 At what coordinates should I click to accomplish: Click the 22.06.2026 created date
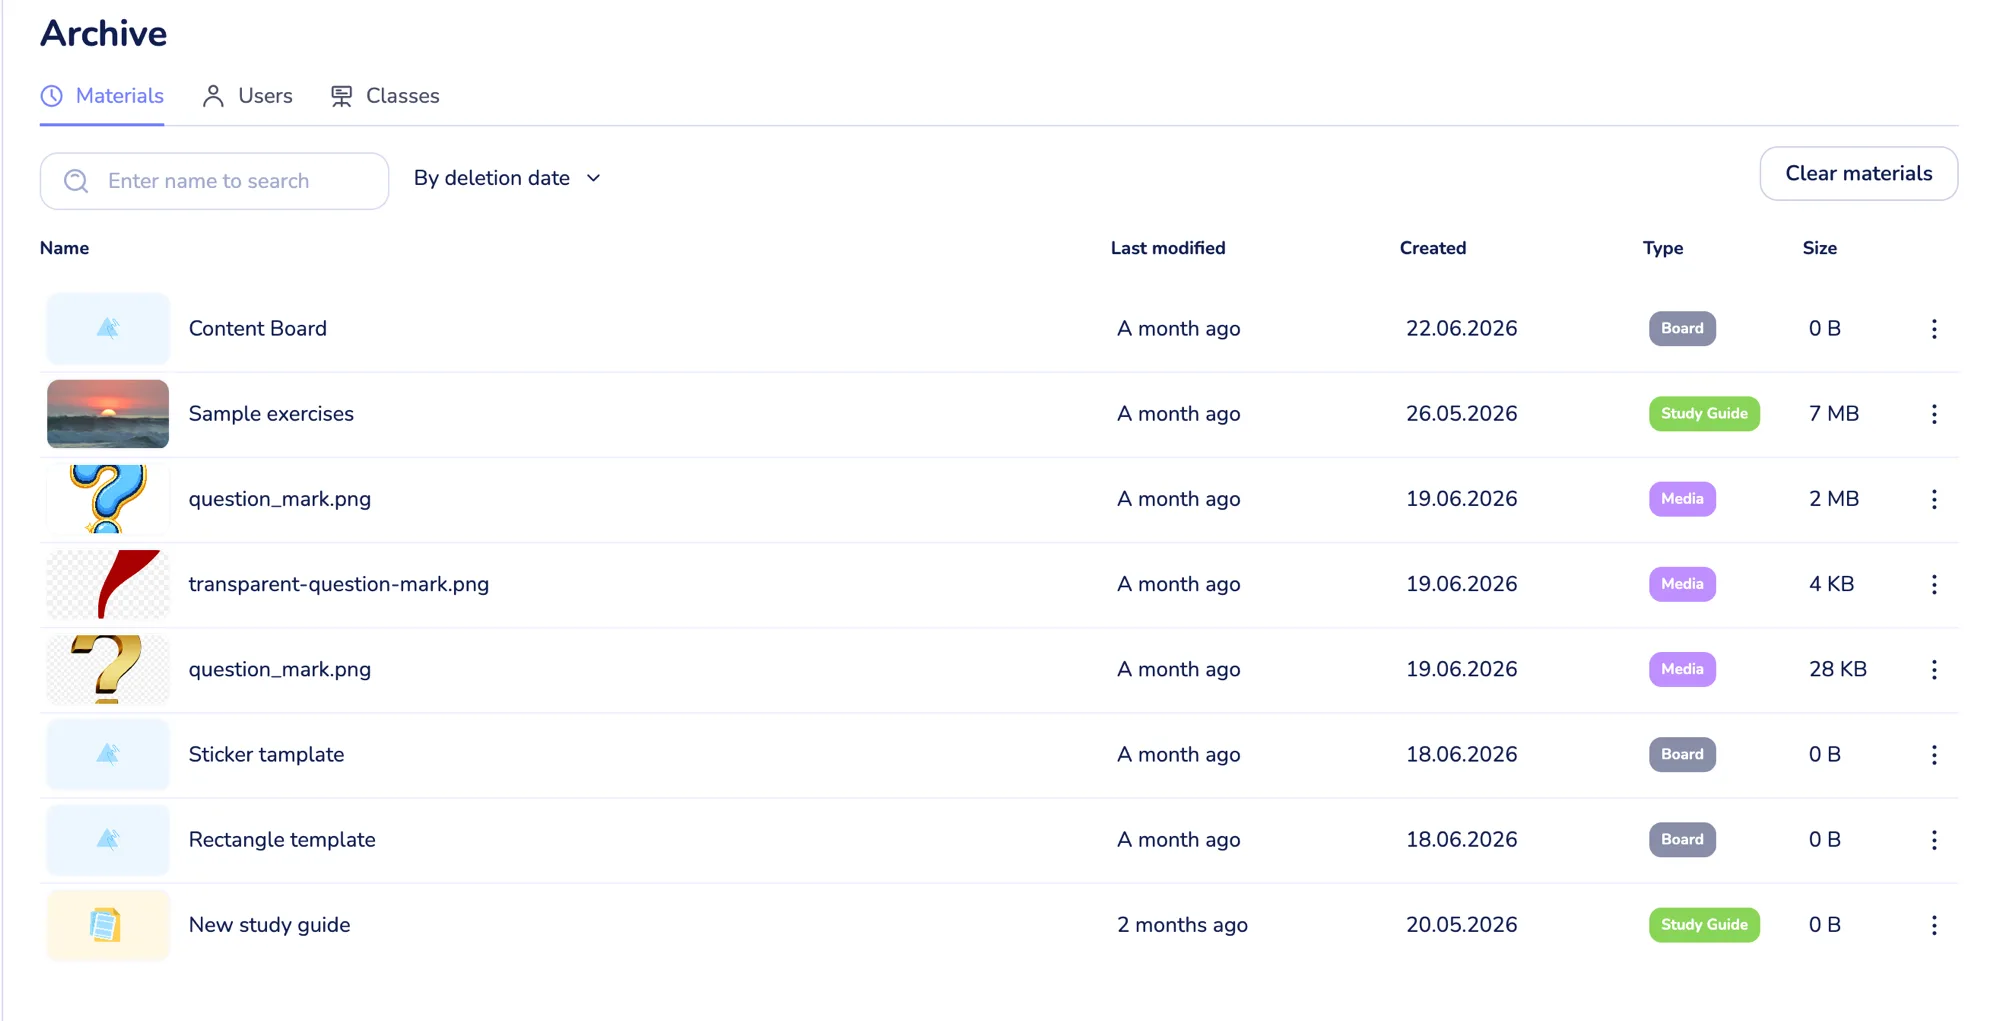click(1461, 329)
